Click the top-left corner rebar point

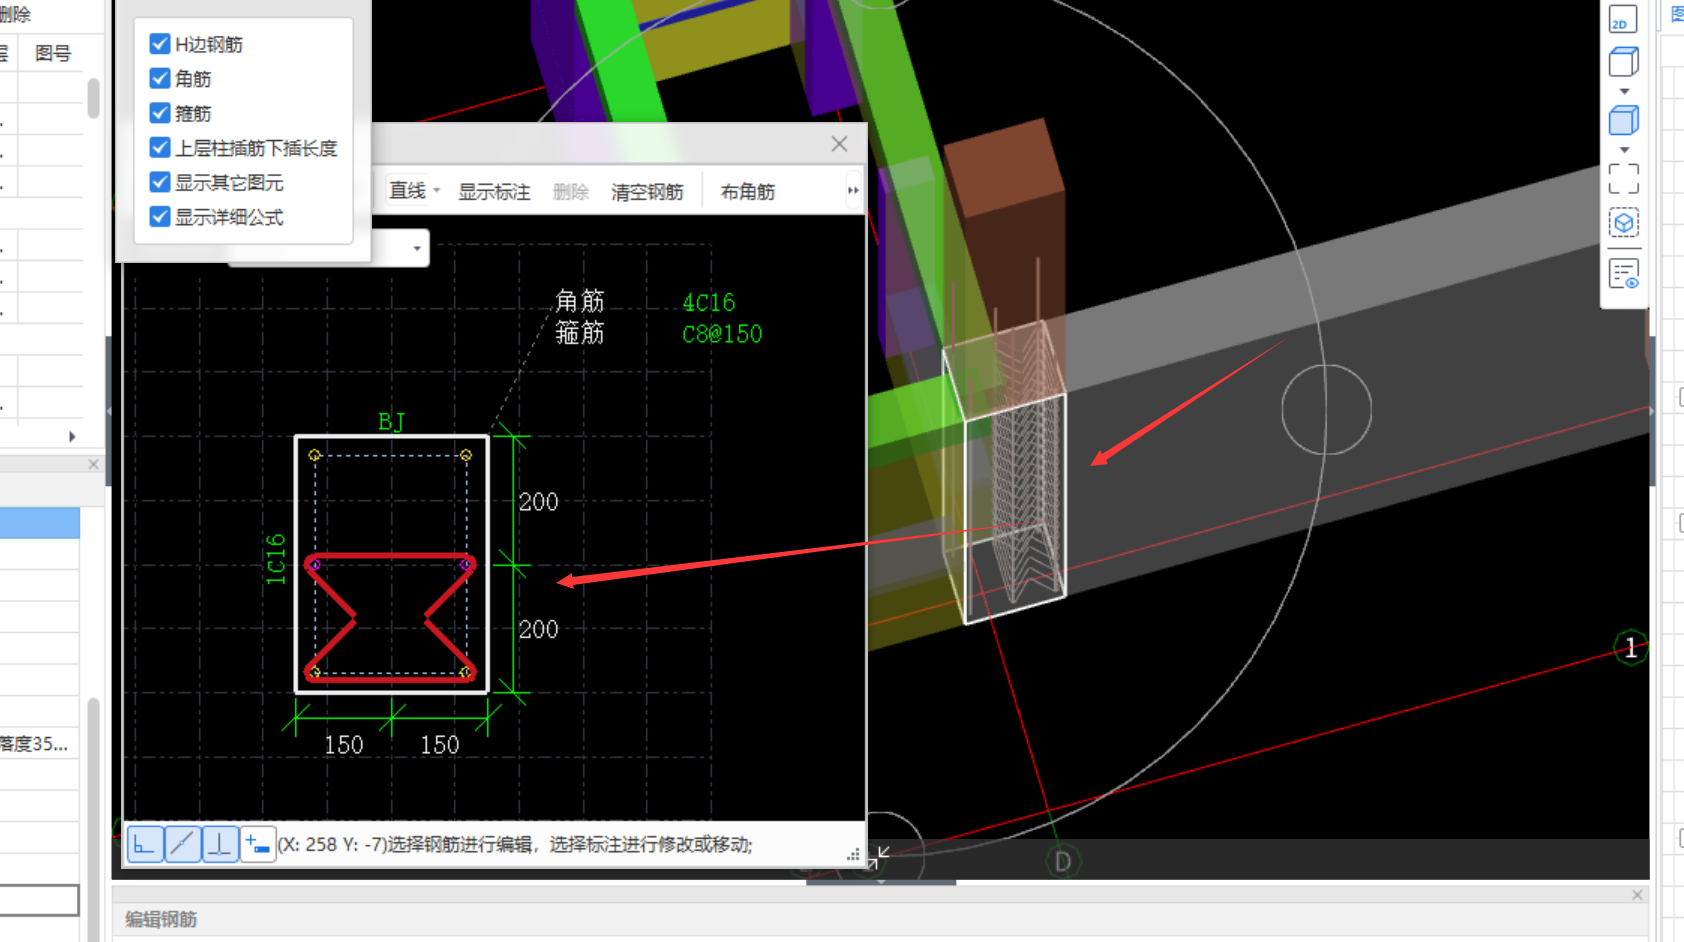click(315, 455)
